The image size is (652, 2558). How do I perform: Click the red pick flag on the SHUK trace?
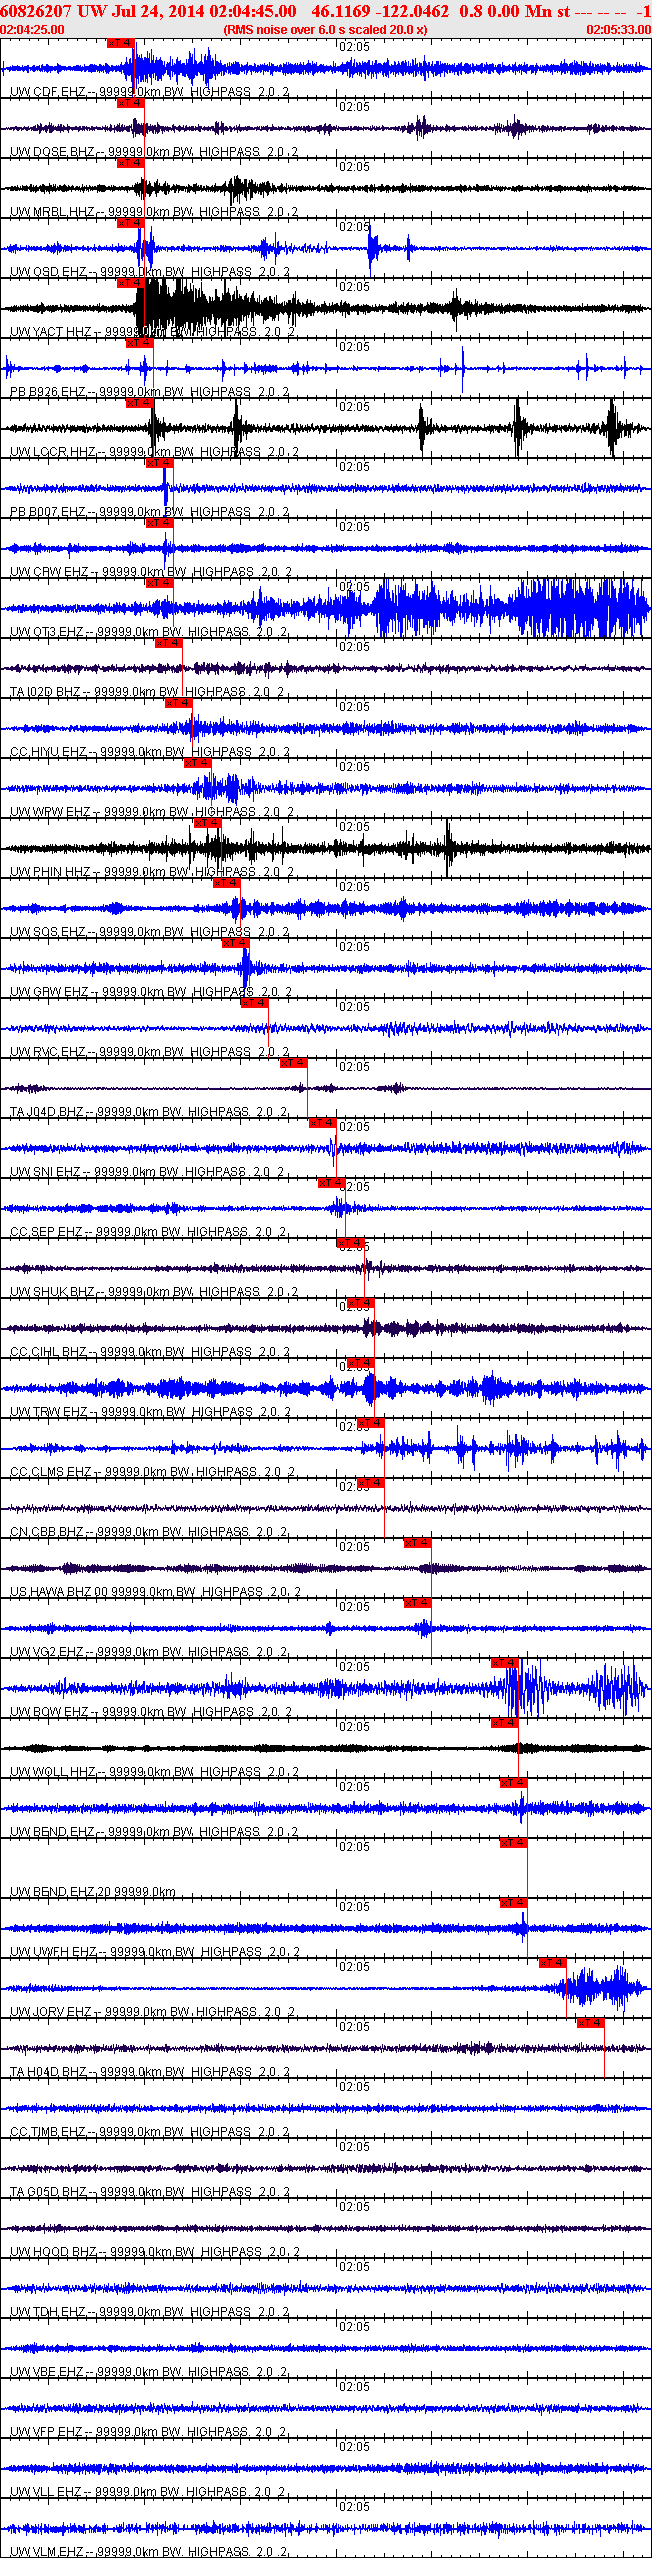click(x=351, y=1243)
